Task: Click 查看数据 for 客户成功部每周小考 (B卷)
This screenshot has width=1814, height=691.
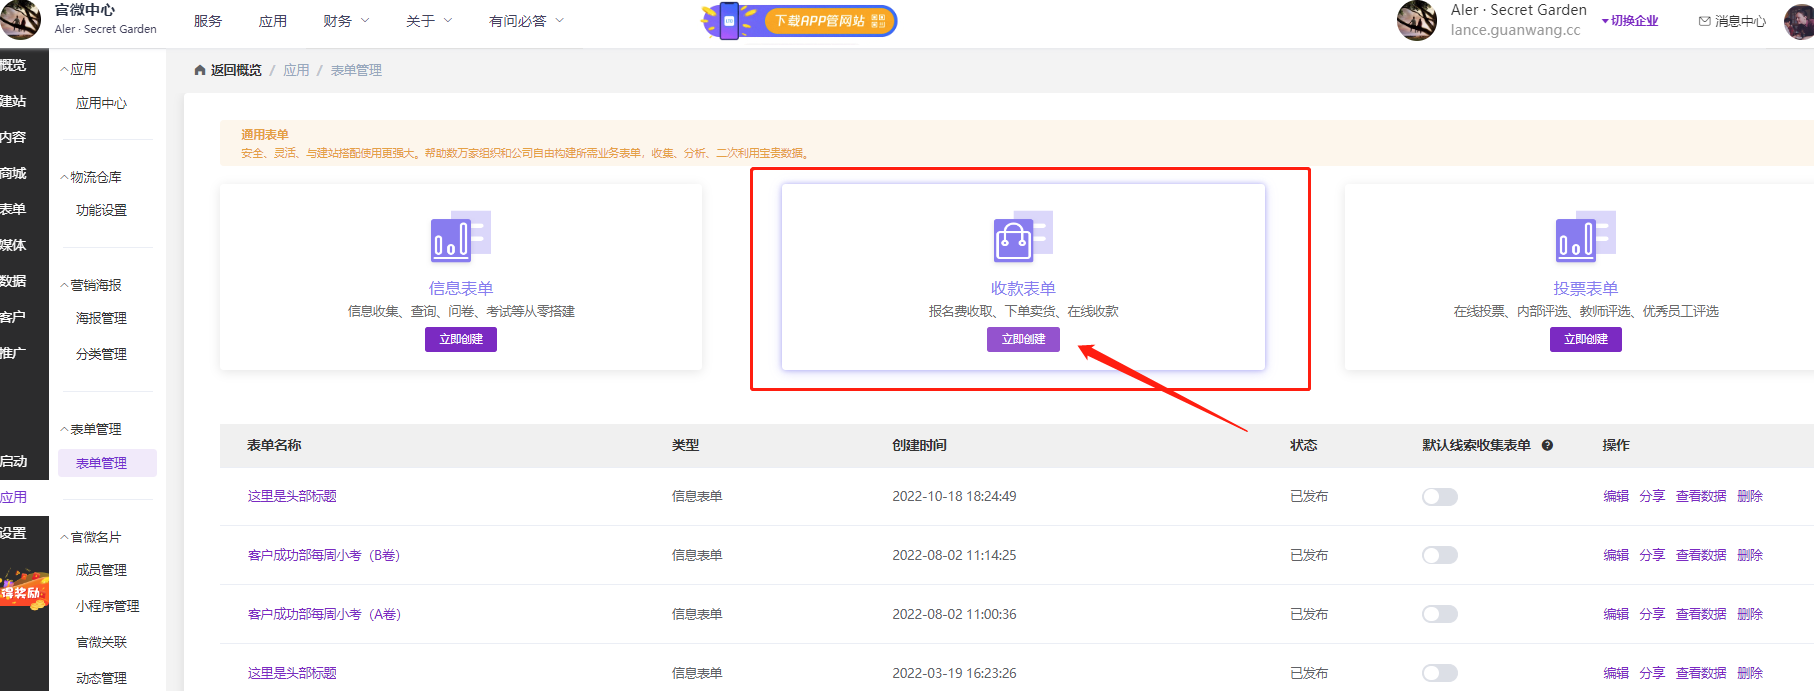Action: (1700, 555)
